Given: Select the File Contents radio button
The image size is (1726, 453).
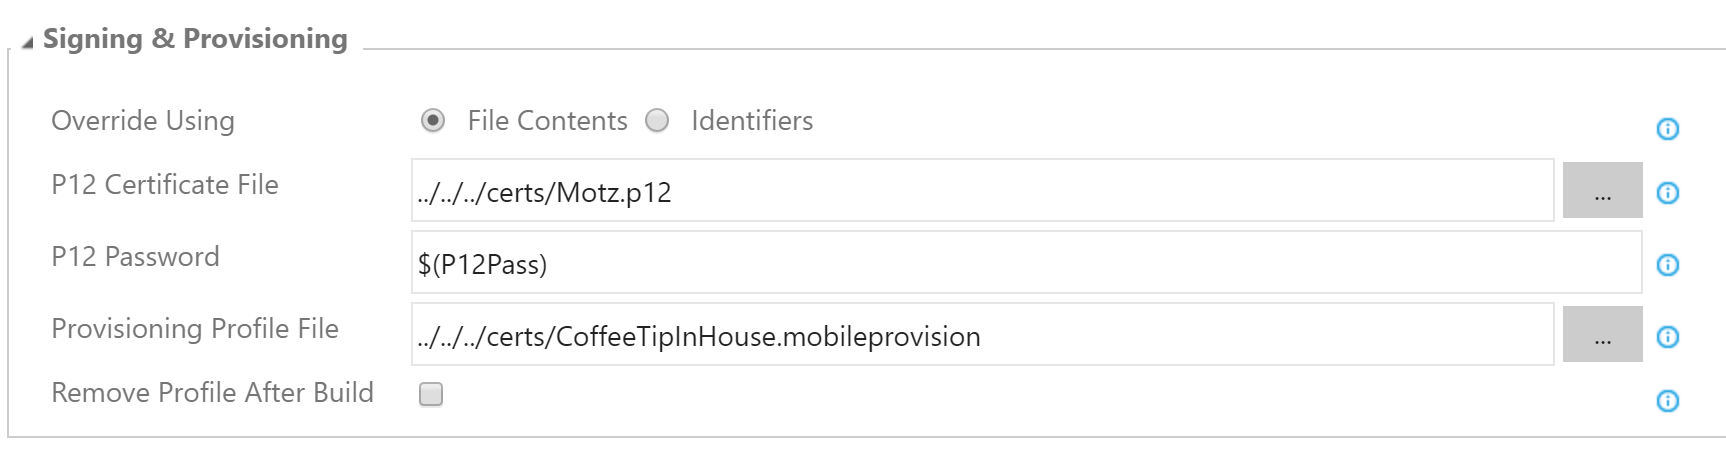Looking at the screenshot, I should pyautogui.click(x=432, y=121).
